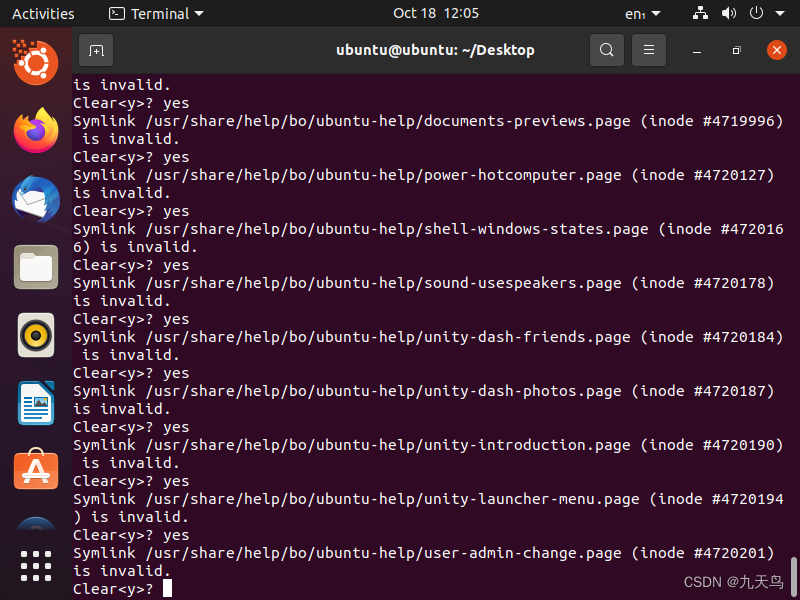Click the terminal title ubuntu@ubuntu: ~/Desktop
This screenshot has height=600, width=800.
pos(435,50)
